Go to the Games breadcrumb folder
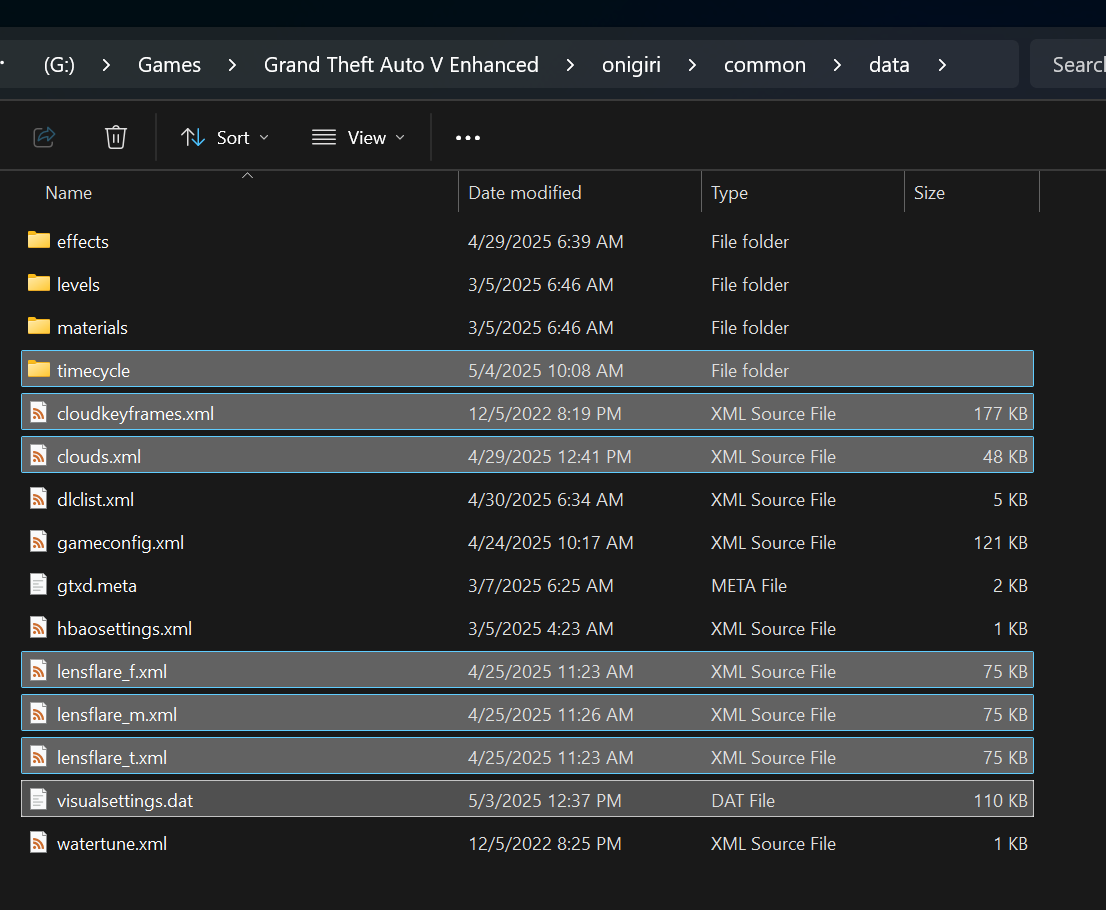This screenshot has width=1106, height=910. pos(169,65)
